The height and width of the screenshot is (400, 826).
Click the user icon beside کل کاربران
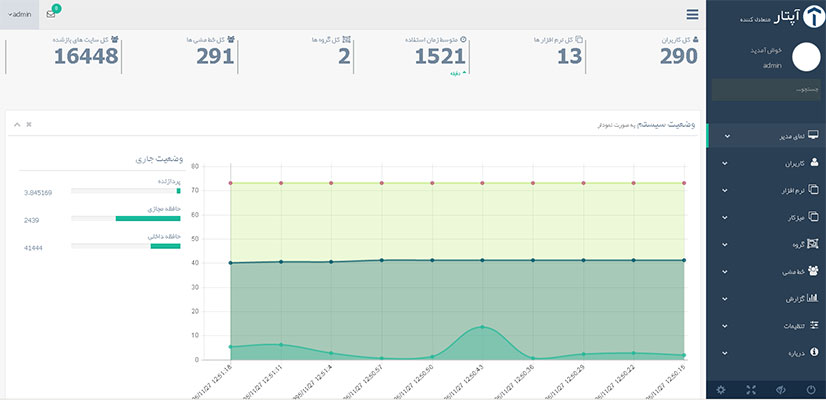[x=695, y=40]
